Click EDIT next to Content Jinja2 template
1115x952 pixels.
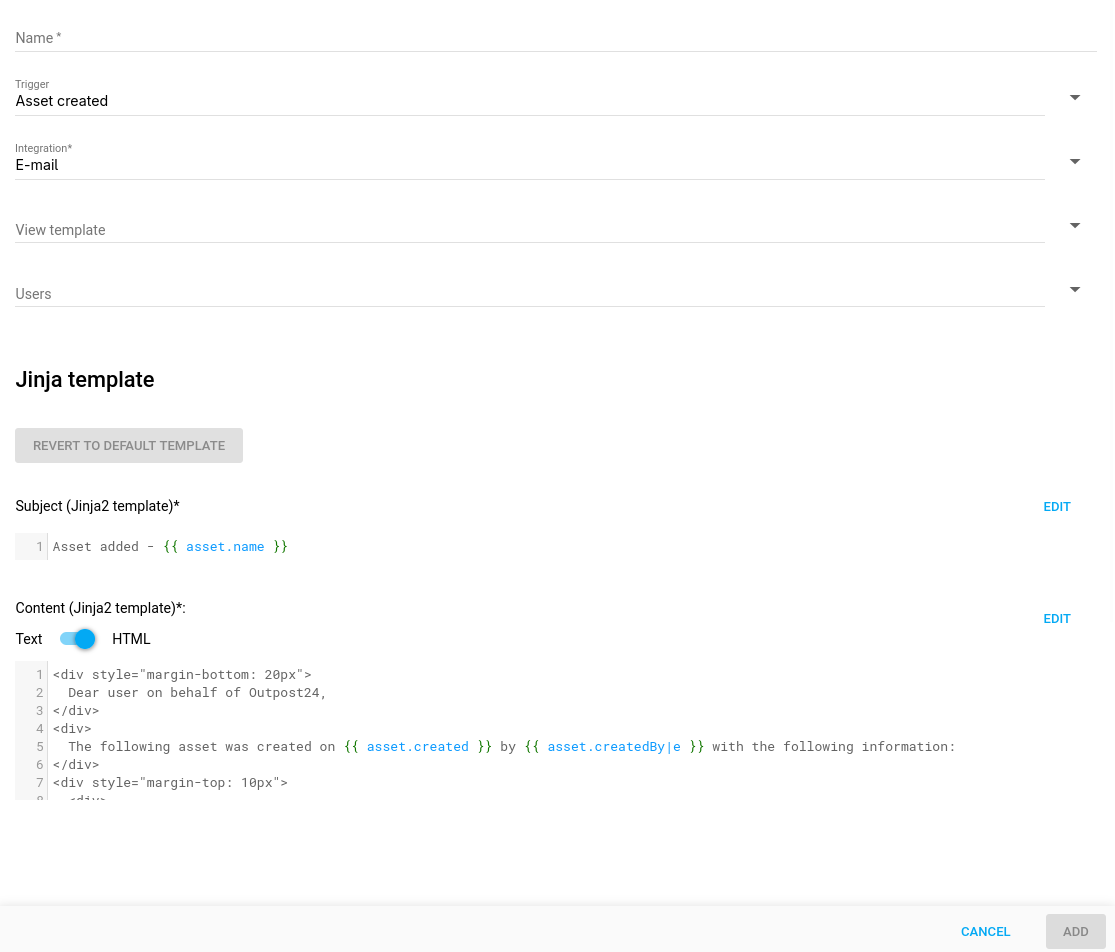(x=1057, y=618)
